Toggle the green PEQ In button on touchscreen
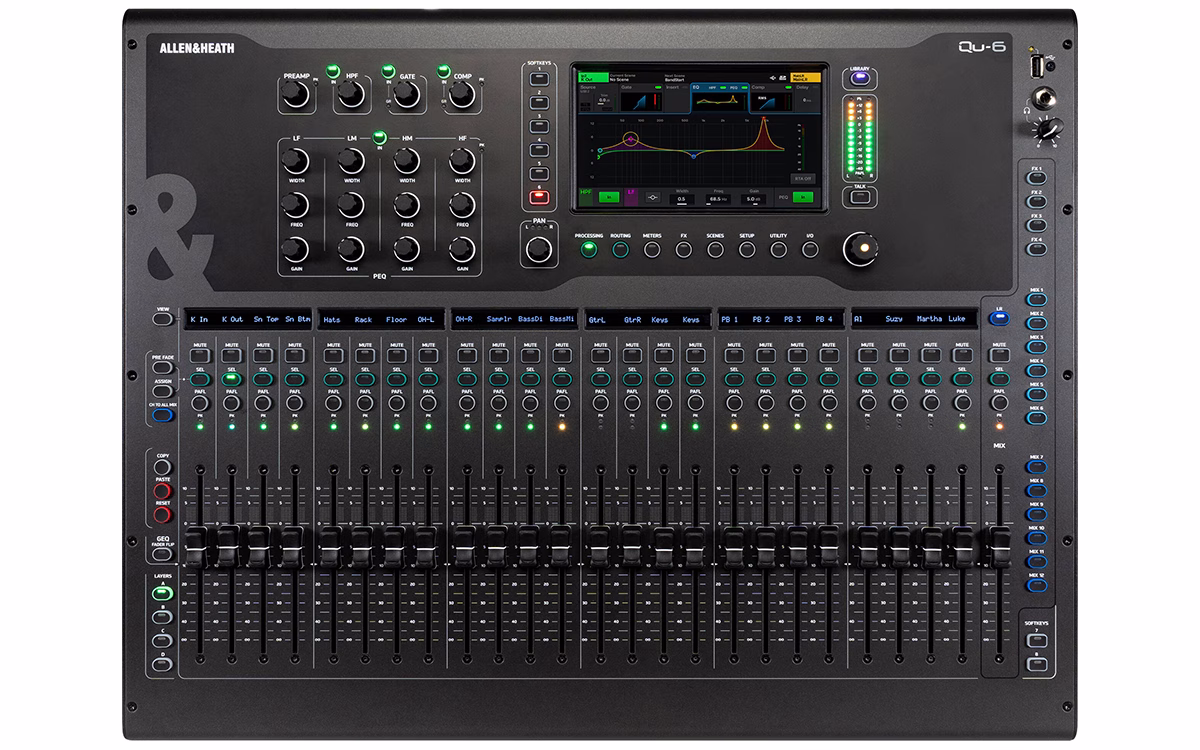Screen dimensions: 1200x750 [804, 198]
